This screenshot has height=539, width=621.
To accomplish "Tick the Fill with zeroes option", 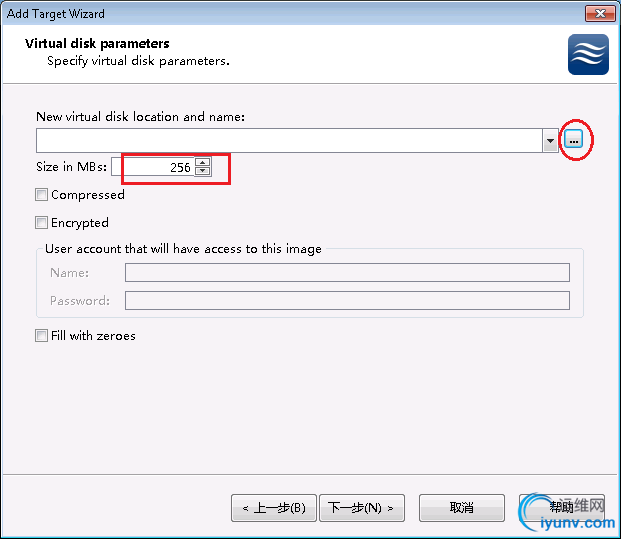I will (x=41, y=336).
